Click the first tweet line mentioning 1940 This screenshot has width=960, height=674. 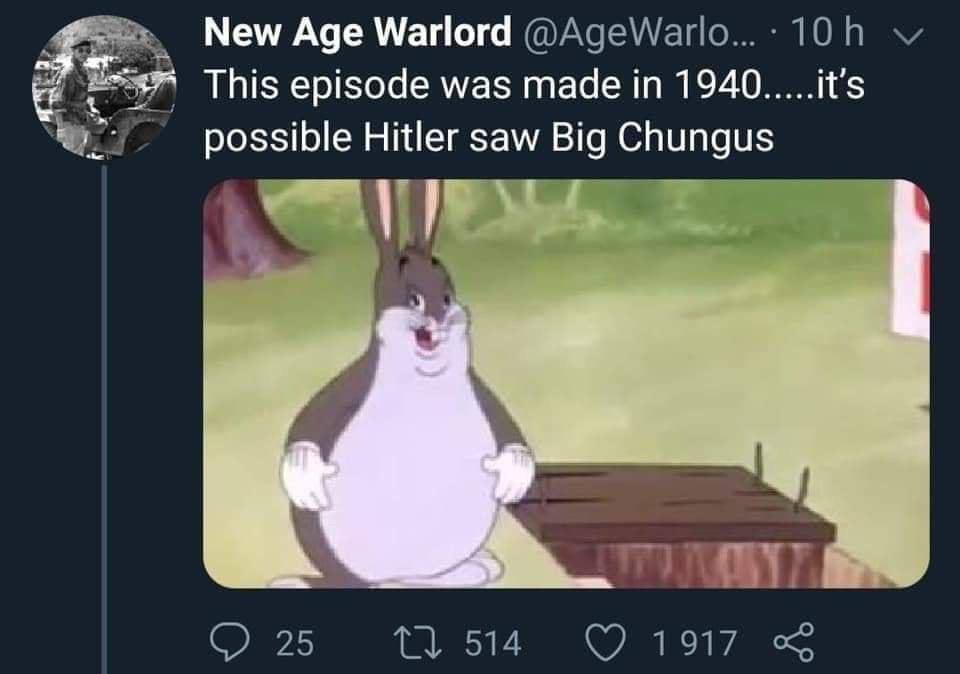(534, 84)
